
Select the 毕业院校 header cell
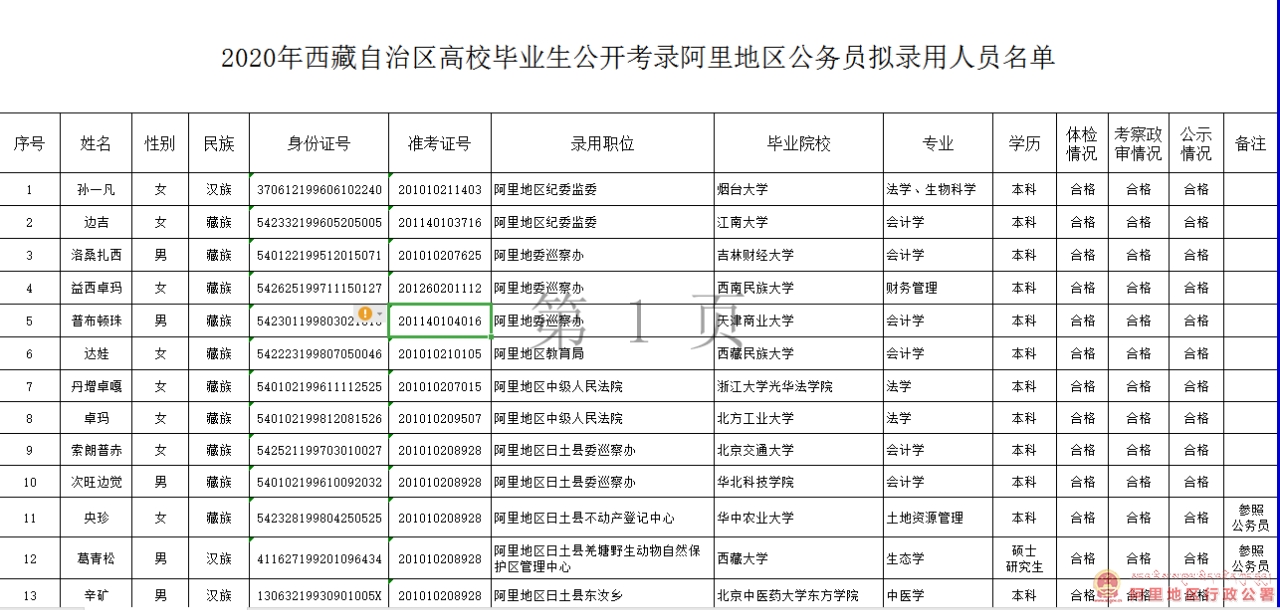pyautogui.click(x=798, y=143)
